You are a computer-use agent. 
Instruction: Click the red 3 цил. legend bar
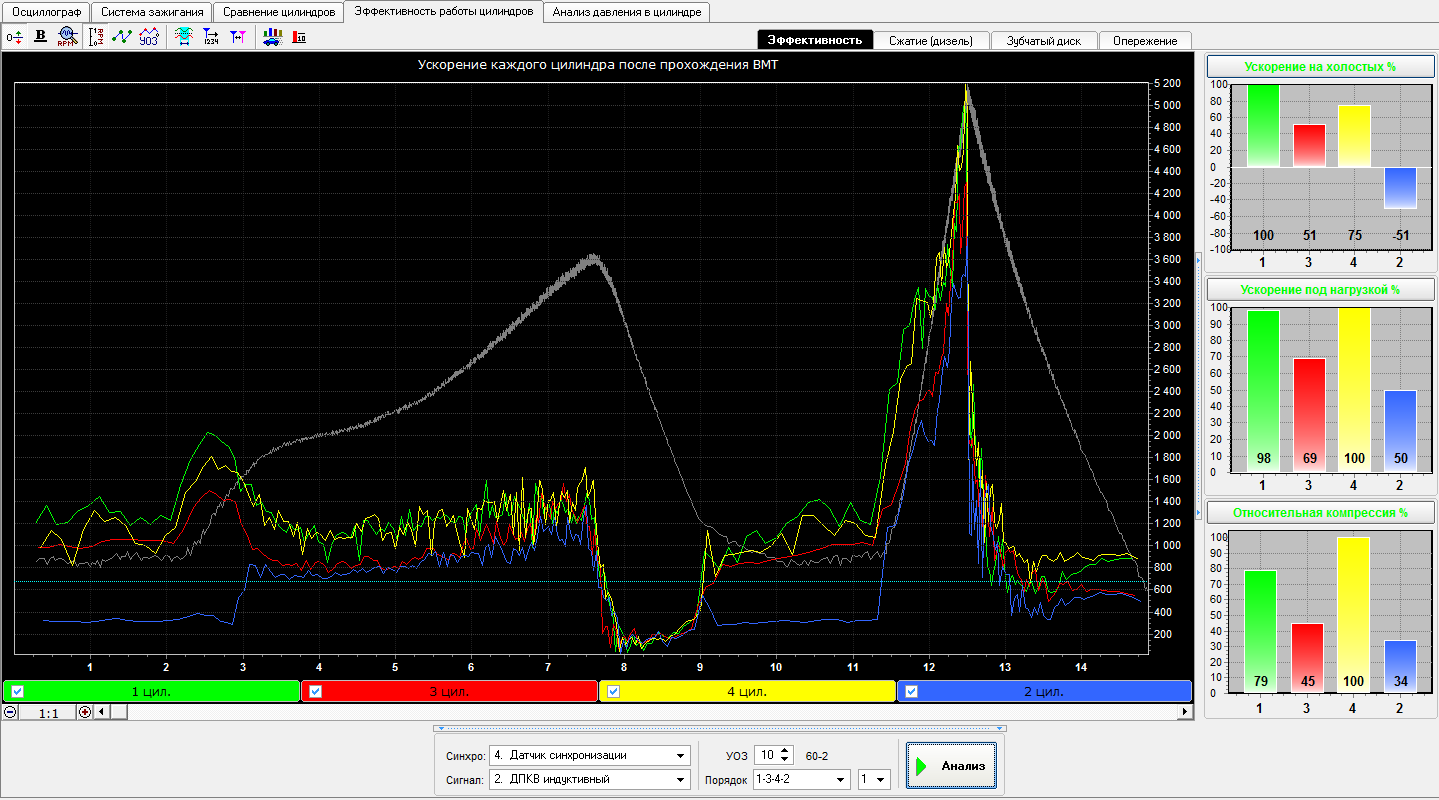click(449, 691)
